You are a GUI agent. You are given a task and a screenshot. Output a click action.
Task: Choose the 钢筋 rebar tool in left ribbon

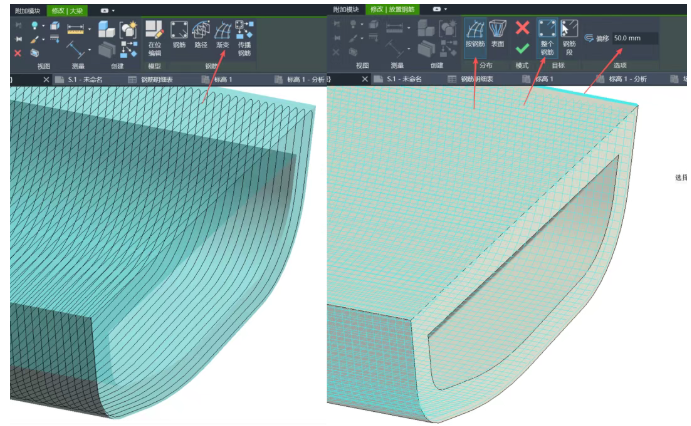coord(179,34)
